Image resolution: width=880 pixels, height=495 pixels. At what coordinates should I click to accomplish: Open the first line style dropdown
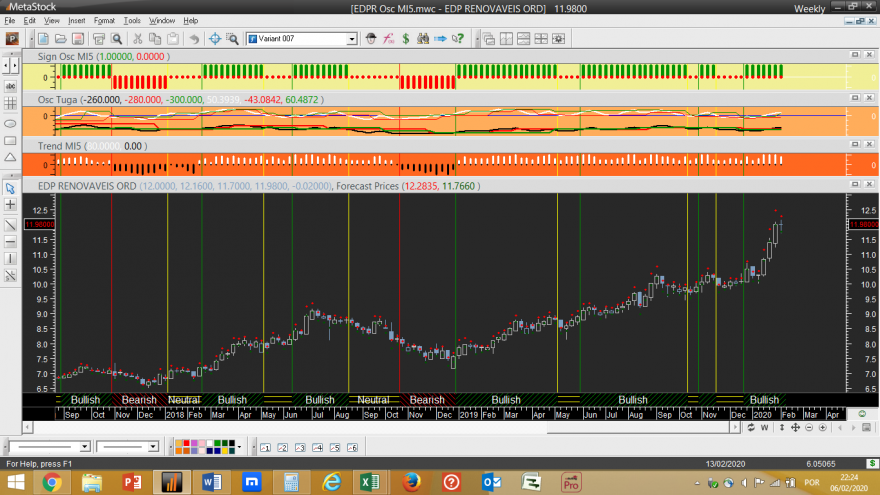pos(85,447)
